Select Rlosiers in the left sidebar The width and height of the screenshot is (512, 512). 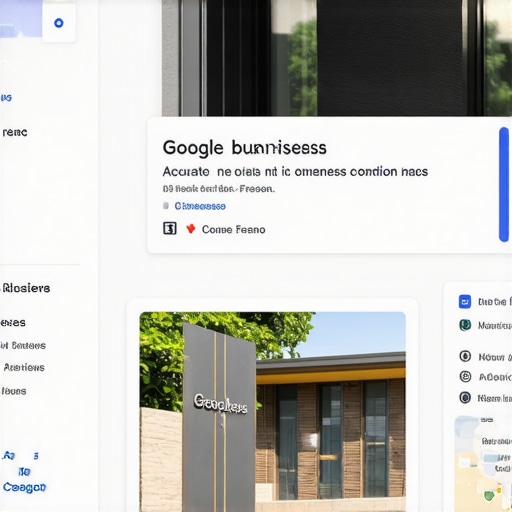click(x=26, y=288)
